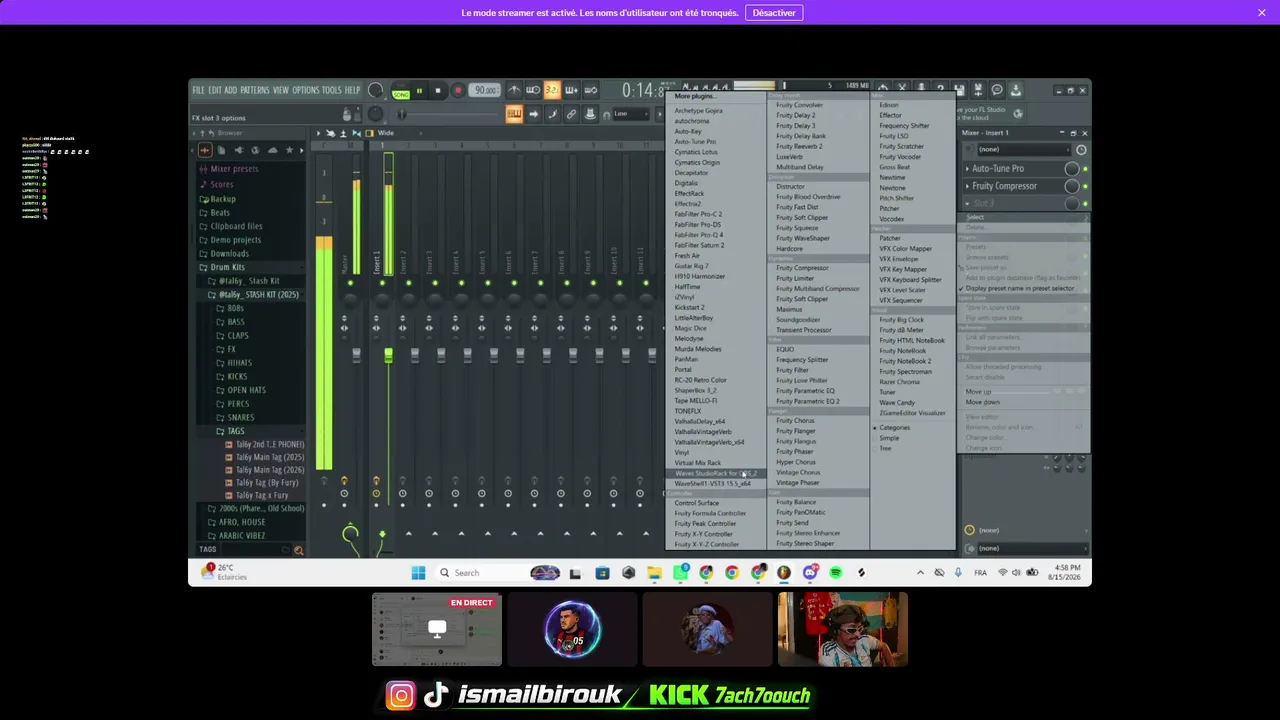This screenshot has height=720, width=1280.
Task: Choose Fruity Limiter from plugin list
Action: tap(795, 278)
